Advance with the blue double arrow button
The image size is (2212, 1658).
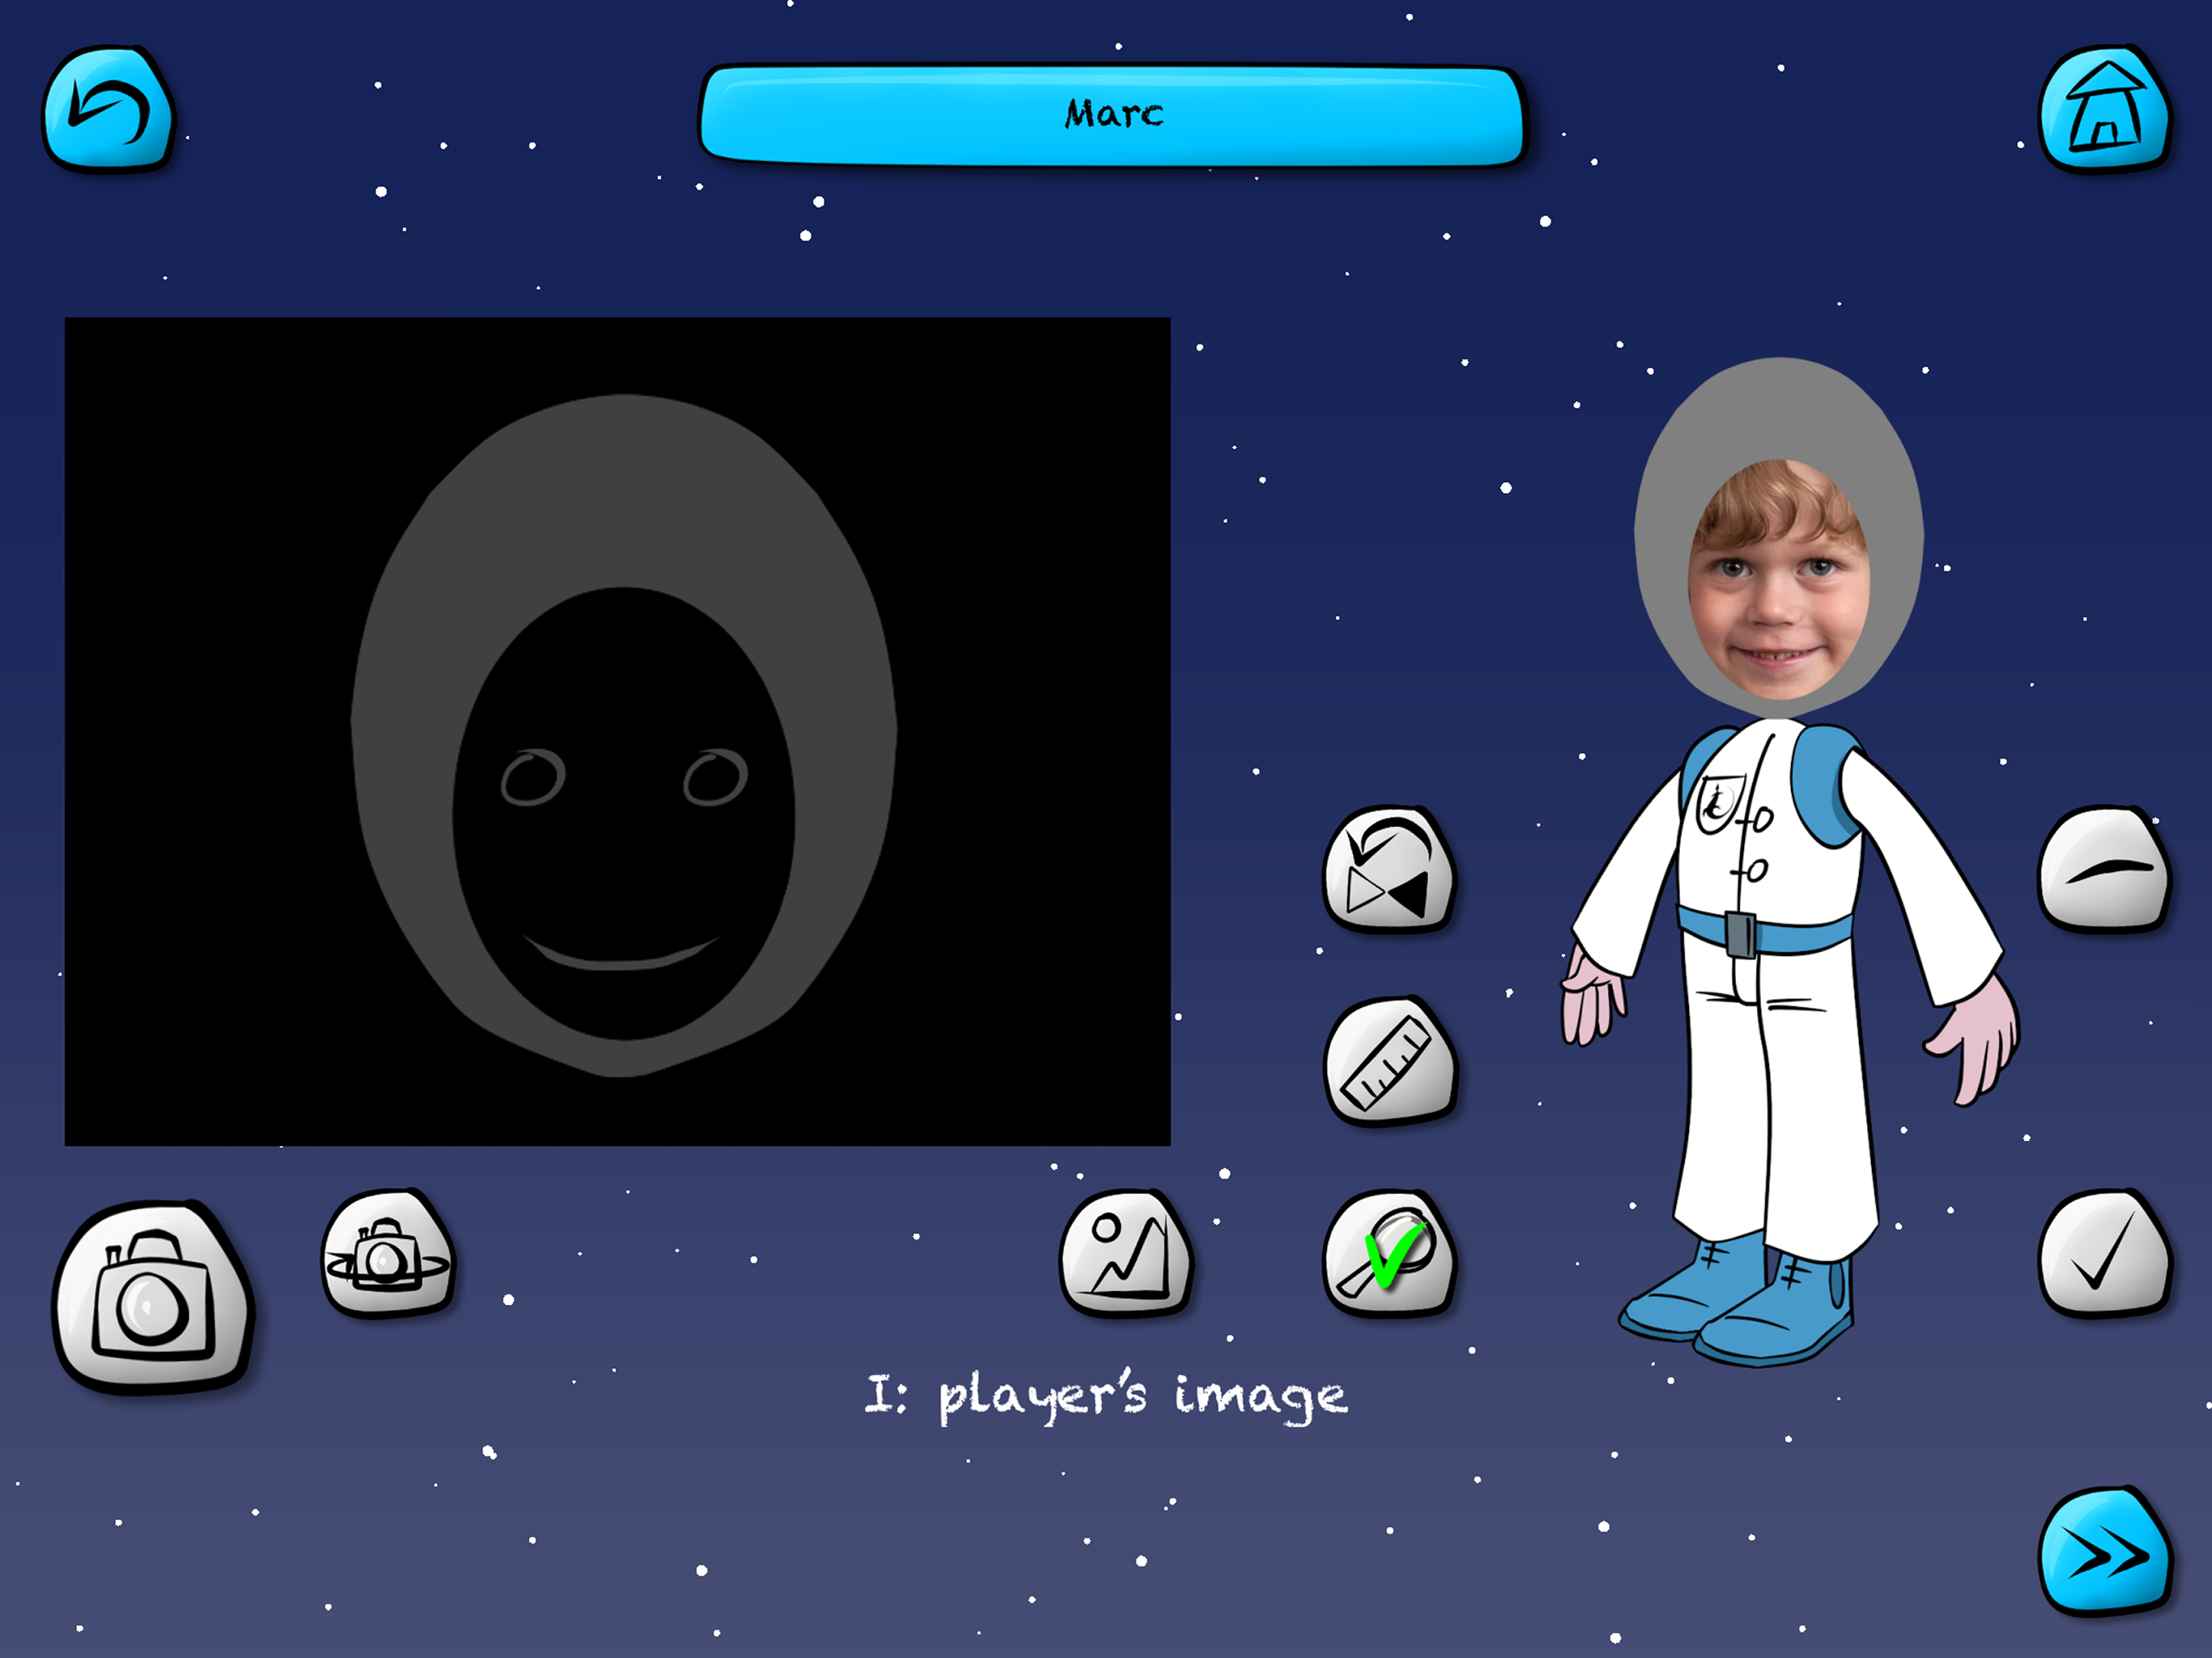coord(2104,1551)
